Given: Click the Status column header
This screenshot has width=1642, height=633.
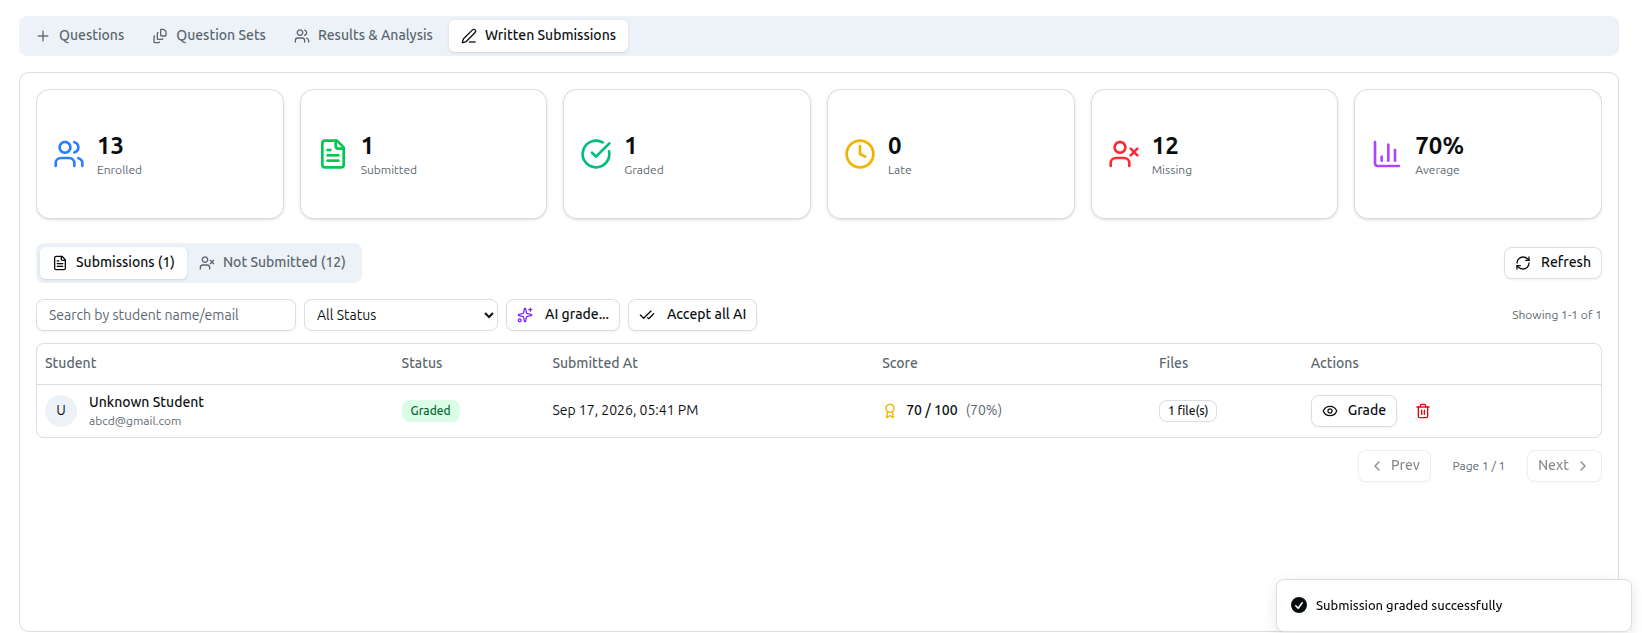Looking at the screenshot, I should click(x=422, y=363).
